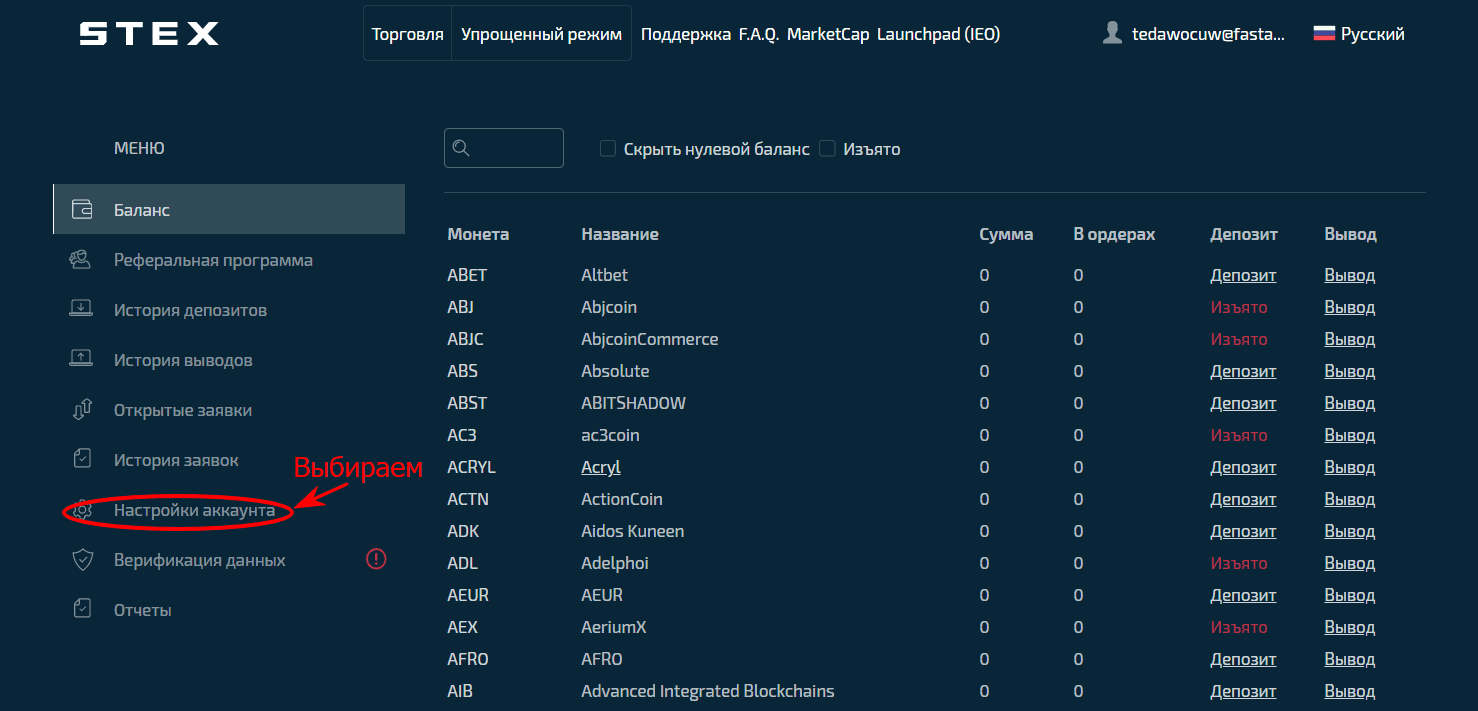Click the wallet icon beside Баланс
Screen dimensions: 1478x711
[82, 210]
